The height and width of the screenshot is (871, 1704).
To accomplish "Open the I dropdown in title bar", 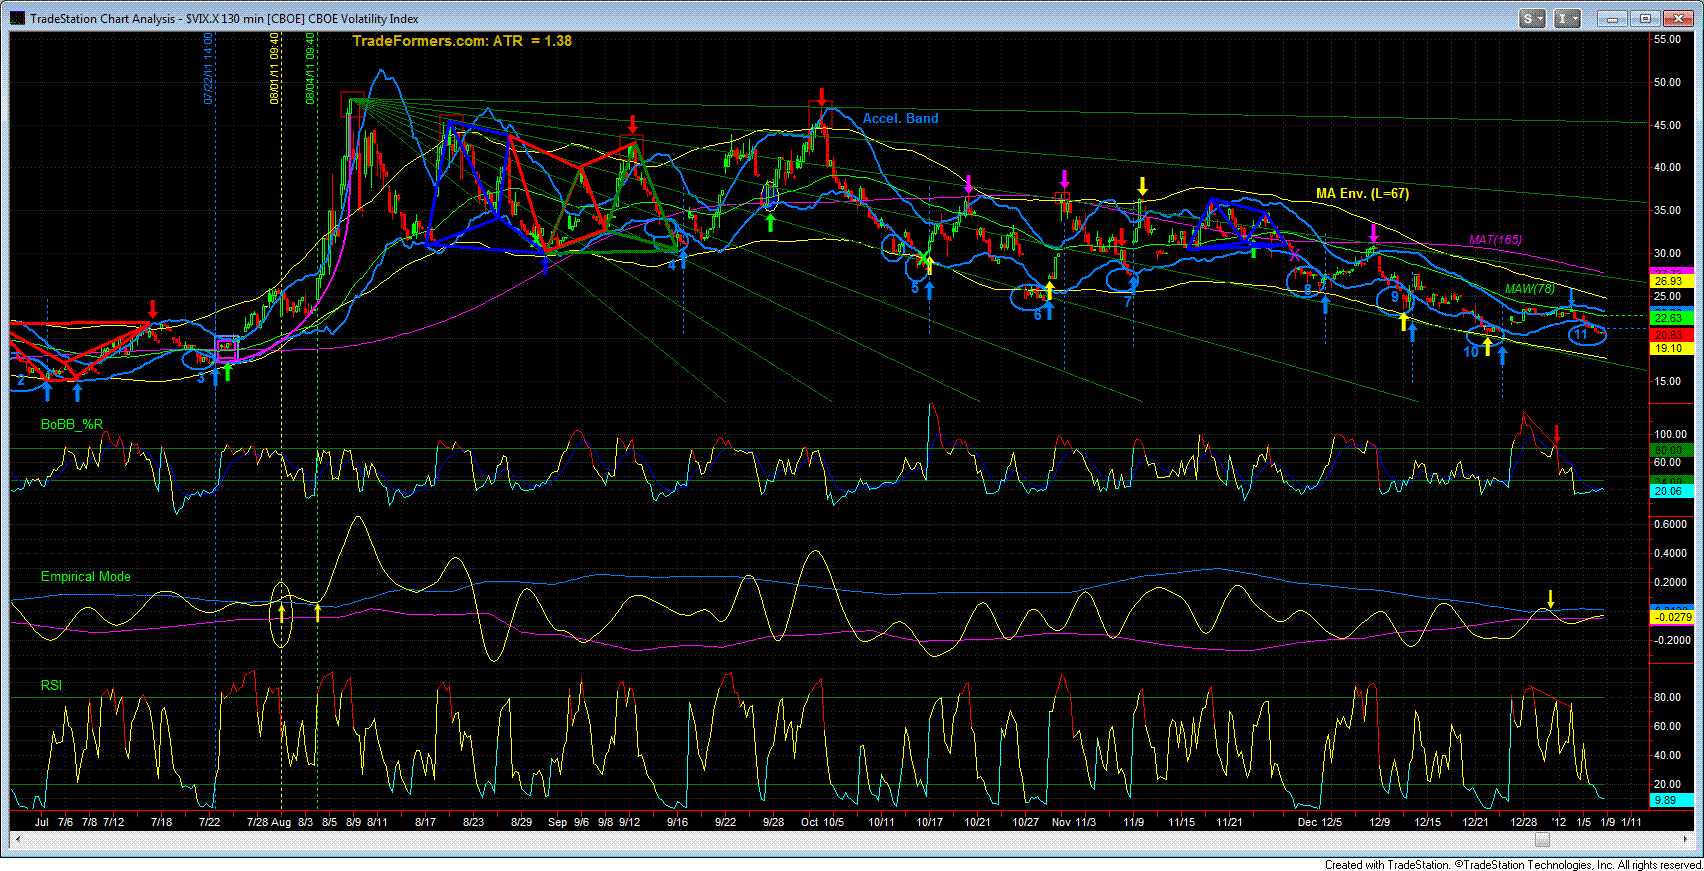I will [1567, 18].
